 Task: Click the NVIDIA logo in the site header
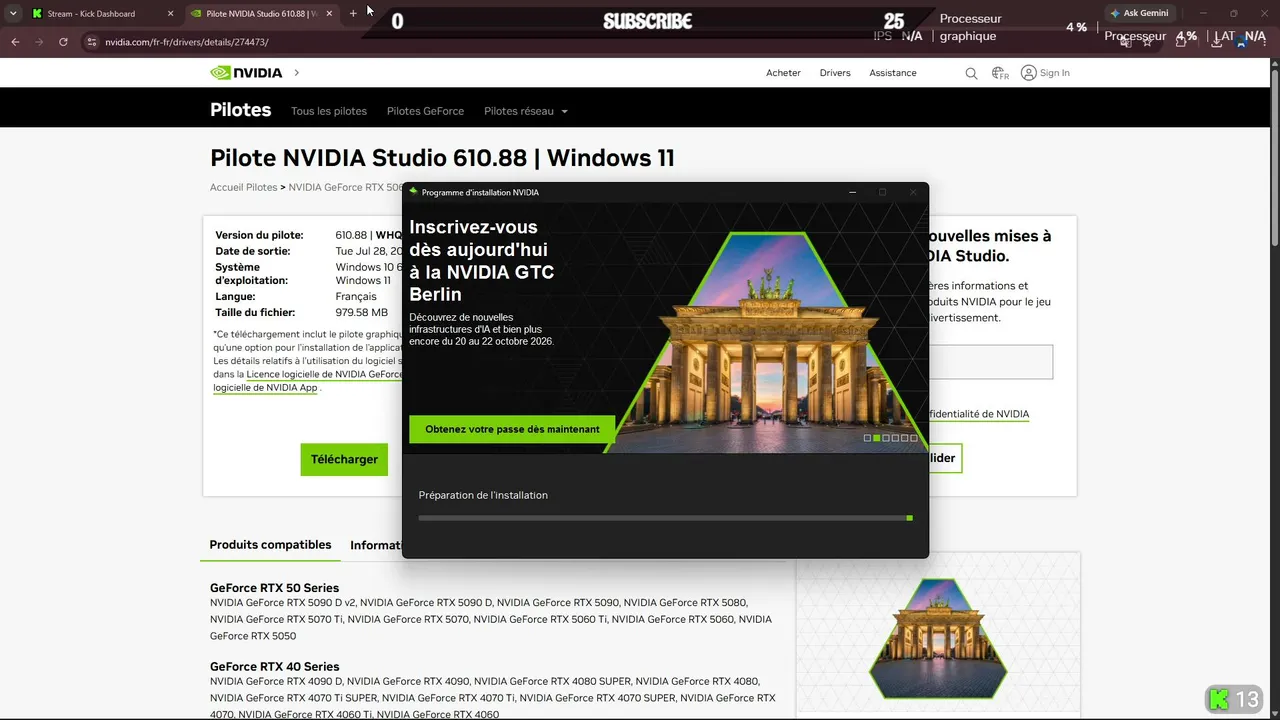point(246,73)
